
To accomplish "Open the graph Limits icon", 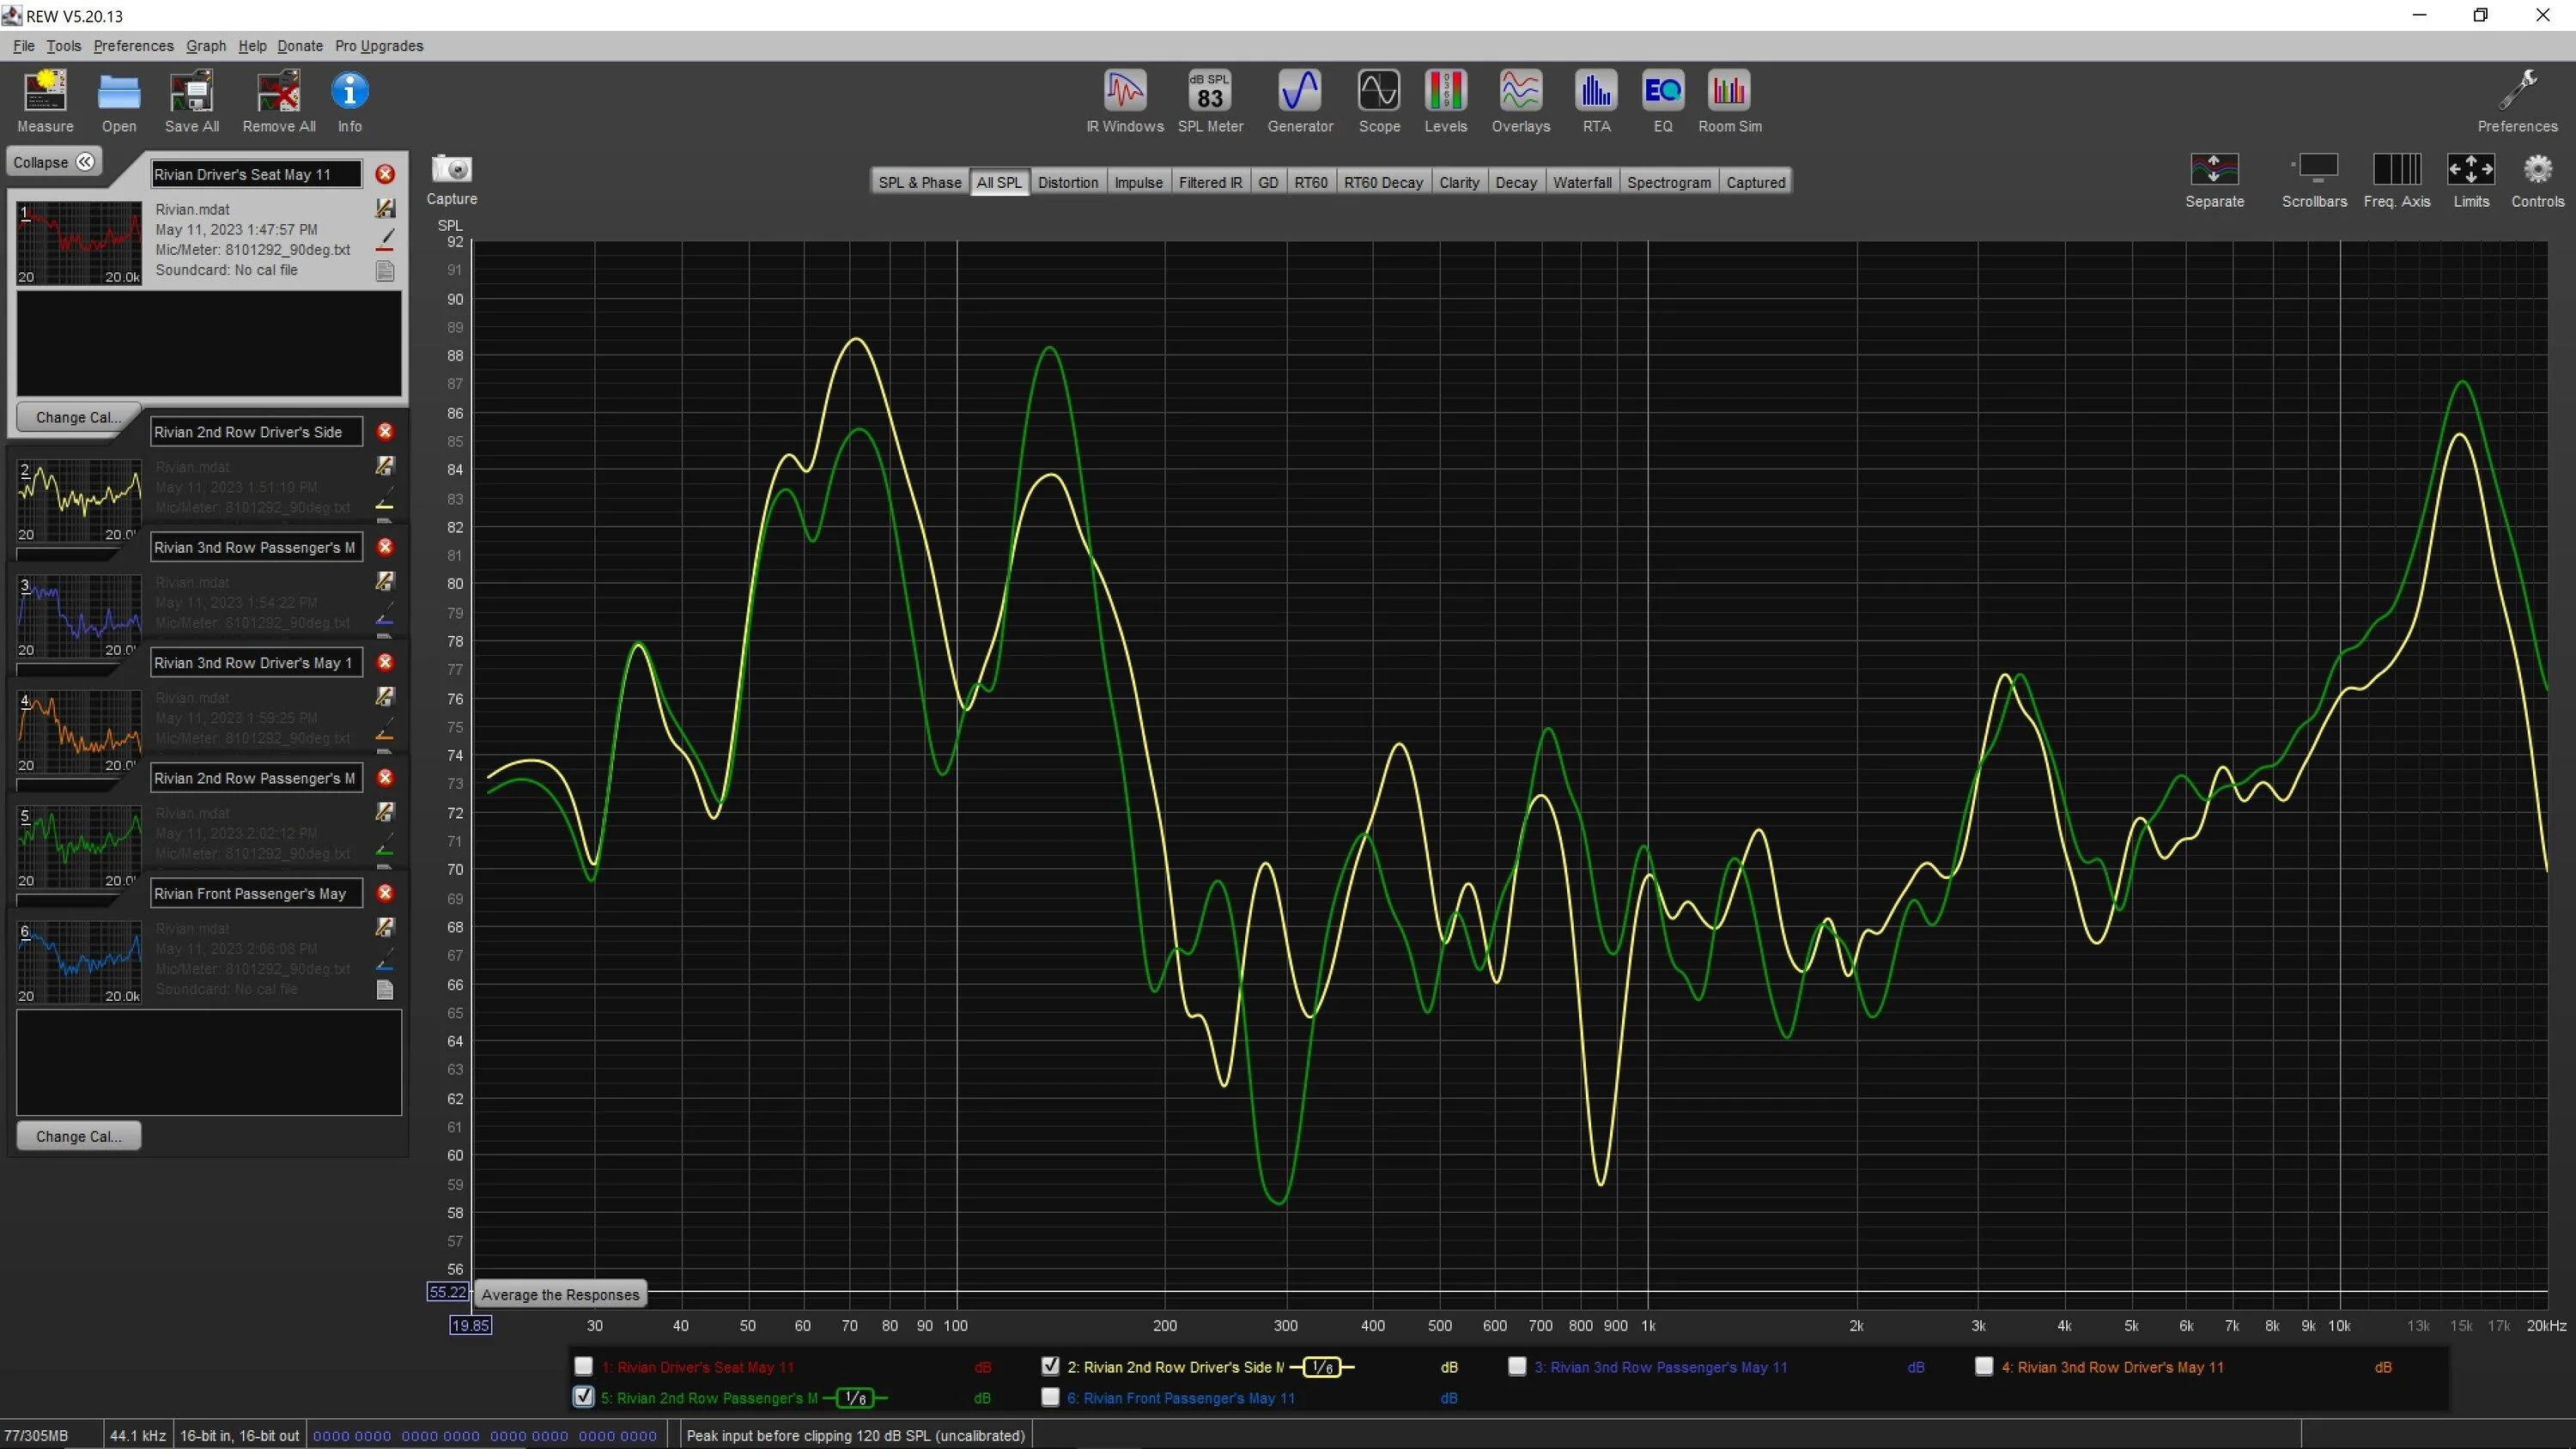I will pos(2471,180).
